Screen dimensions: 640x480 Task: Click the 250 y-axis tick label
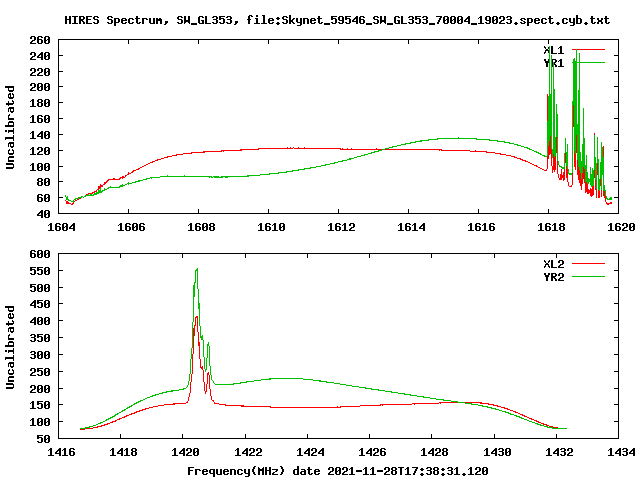(x=40, y=372)
